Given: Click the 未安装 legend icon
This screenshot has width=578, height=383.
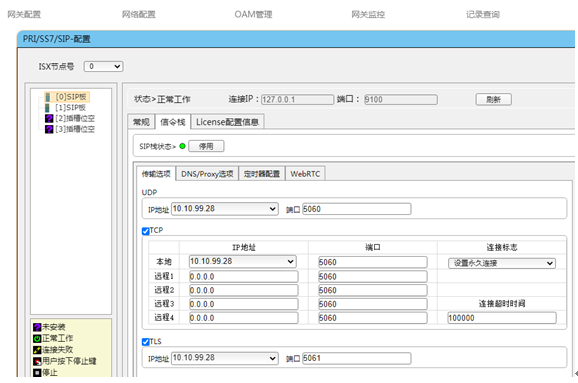Looking at the screenshot, I should (x=37, y=327).
